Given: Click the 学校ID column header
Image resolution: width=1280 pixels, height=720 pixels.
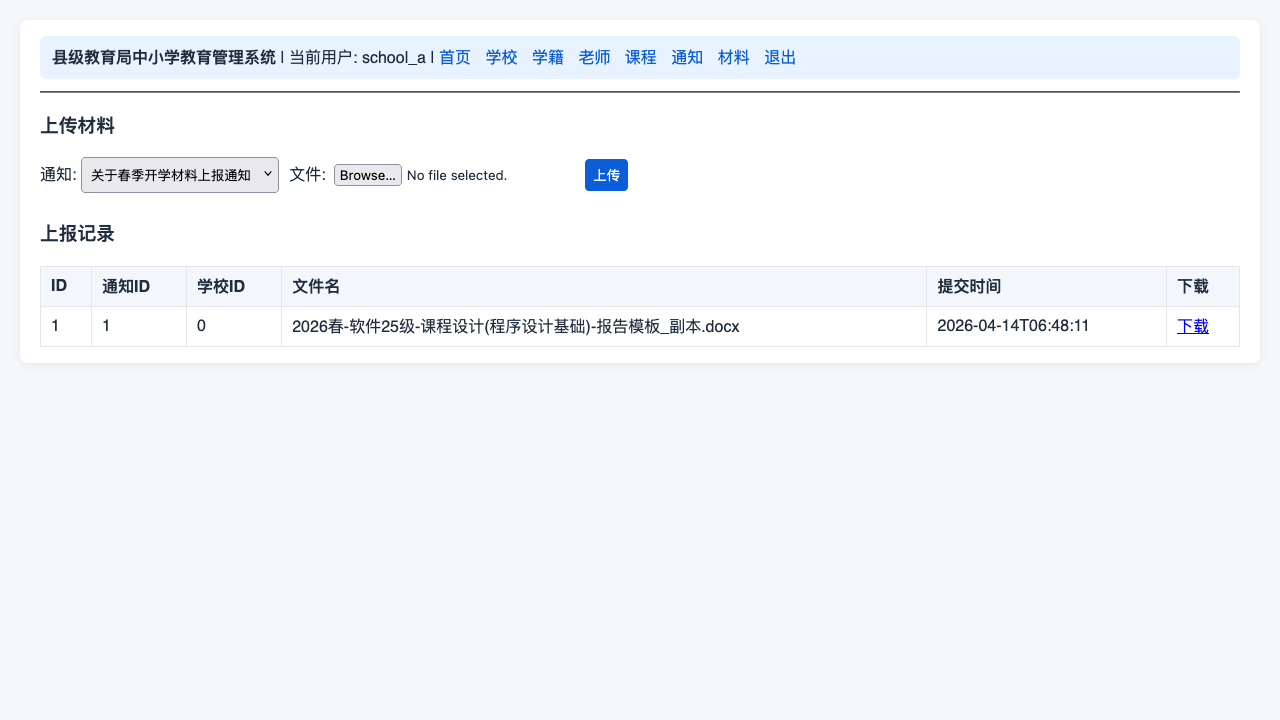Looking at the screenshot, I should coord(234,287).
